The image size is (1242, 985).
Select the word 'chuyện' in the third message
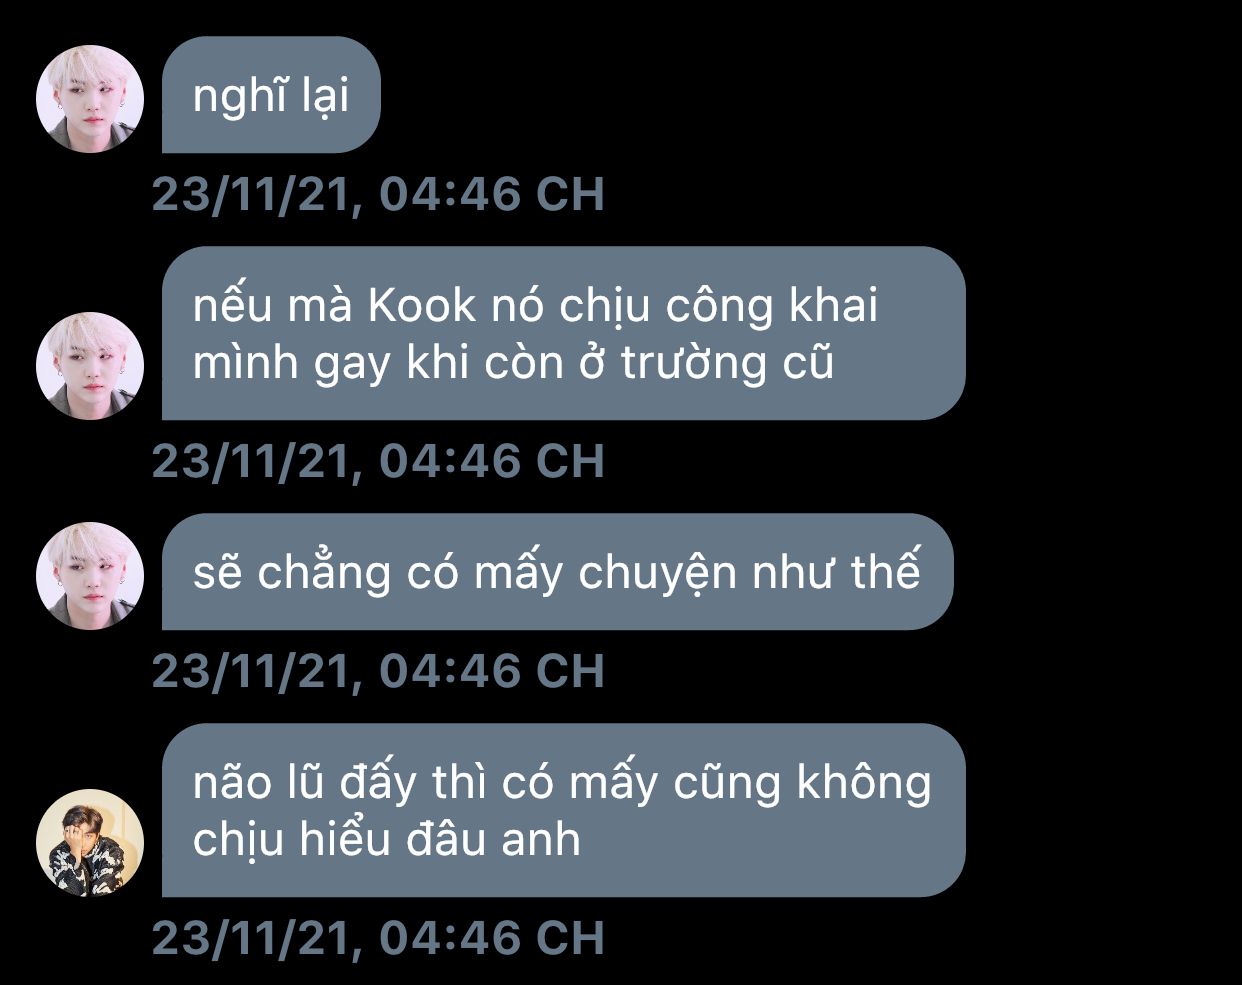(x=657, y=575)
